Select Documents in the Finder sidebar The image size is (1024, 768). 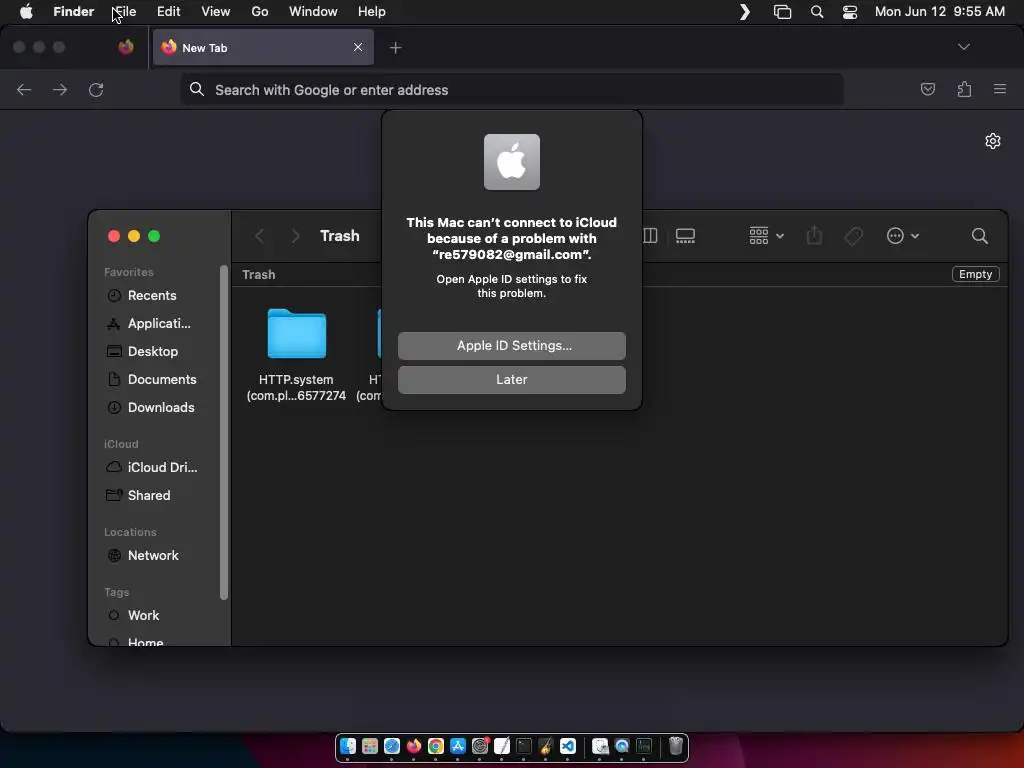click(x=161, y=379)
